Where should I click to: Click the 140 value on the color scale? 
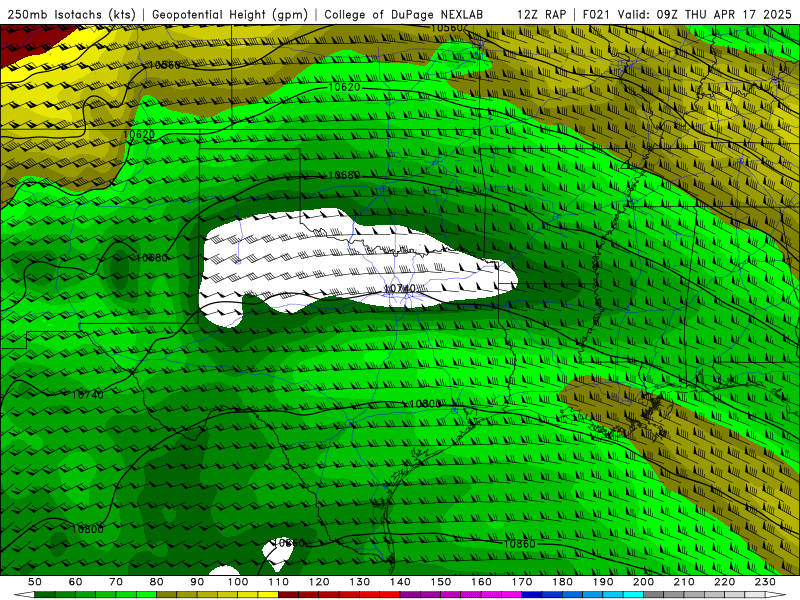400,582
